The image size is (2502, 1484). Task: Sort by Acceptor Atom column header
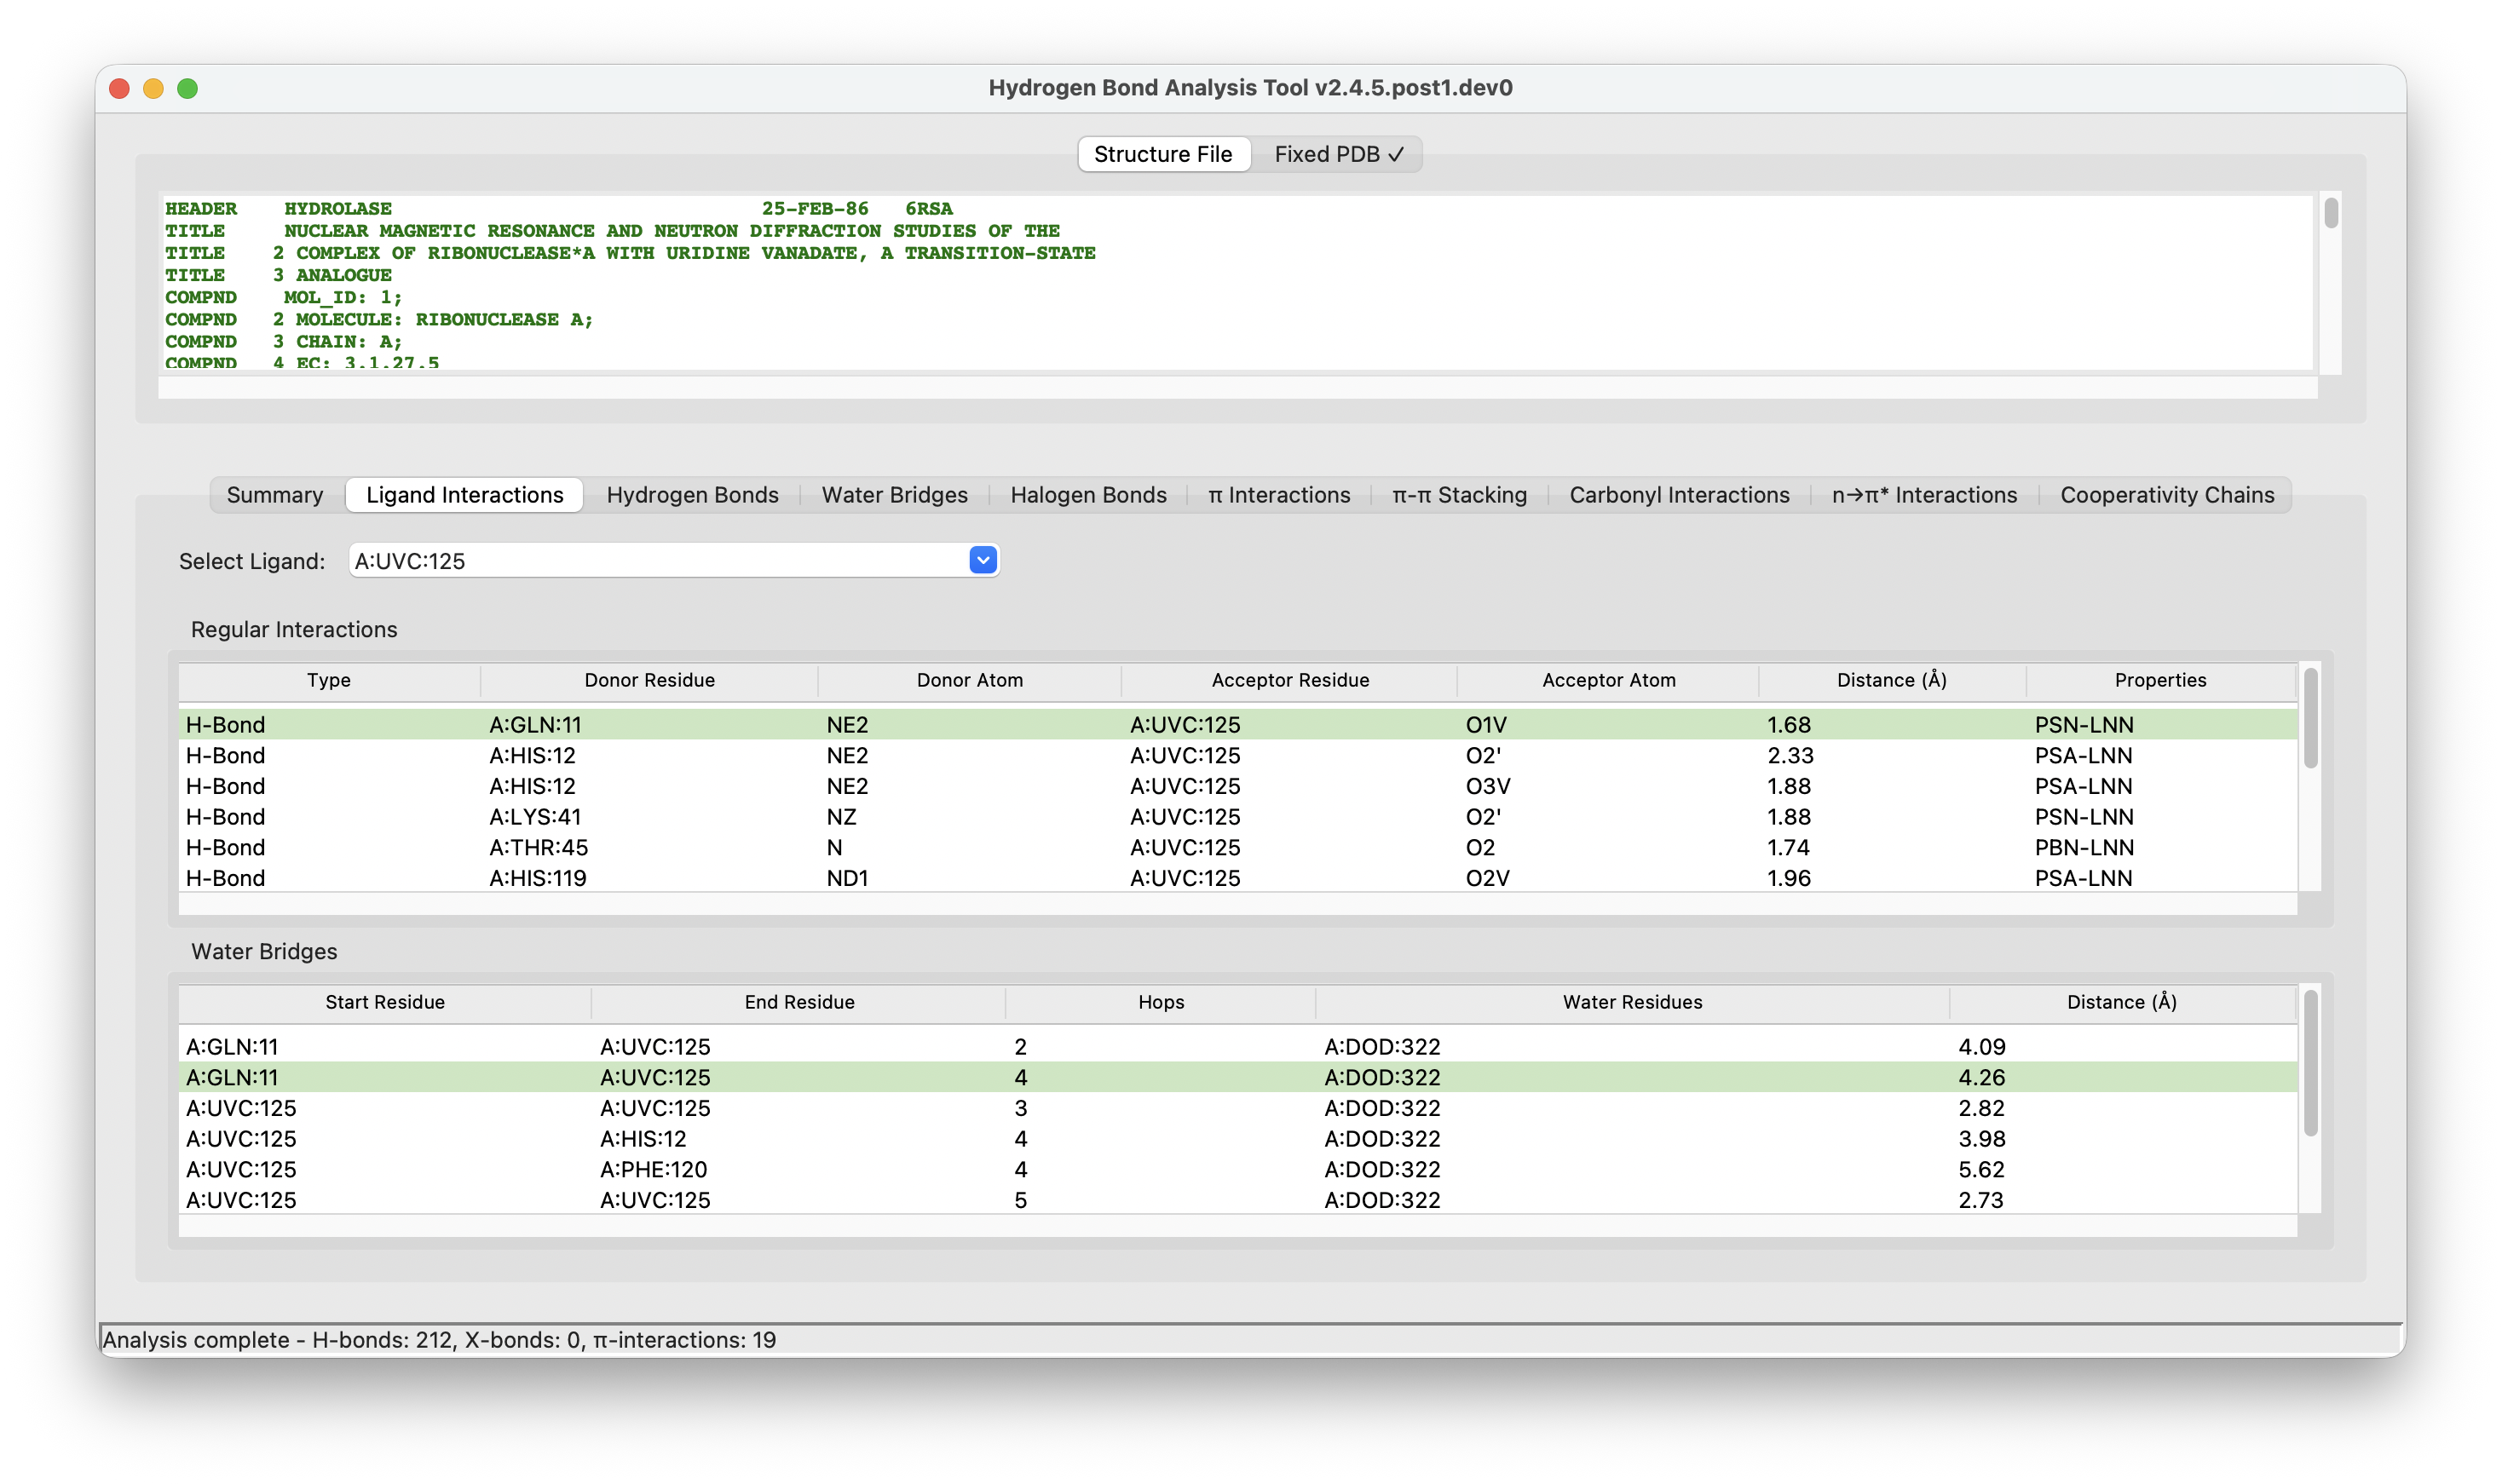click(1608, 680)
